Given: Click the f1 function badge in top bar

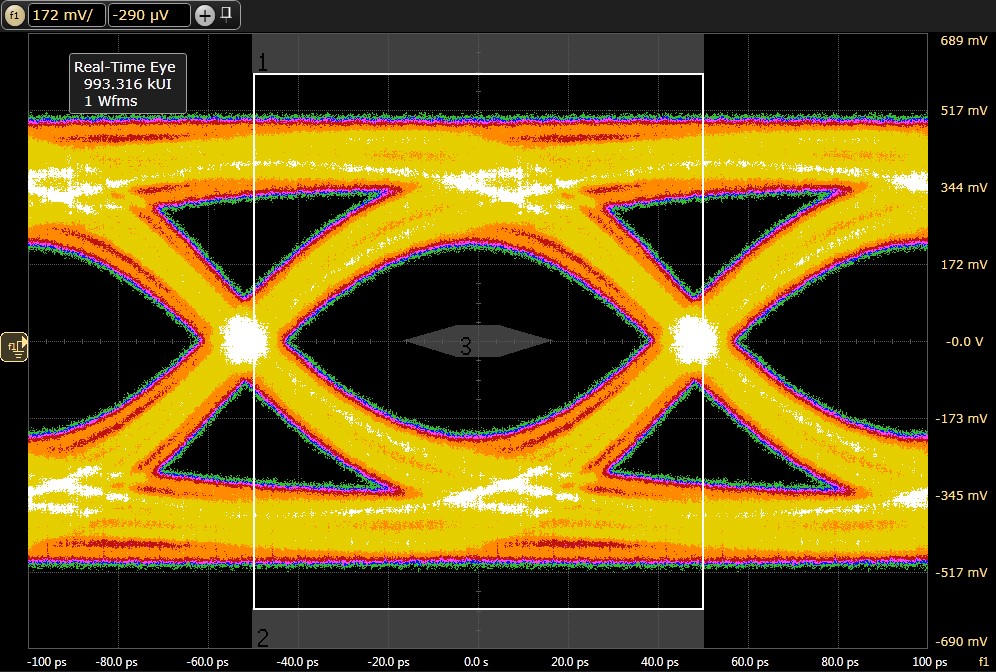Looking at the screenshot, I should [x=14, y=15].
